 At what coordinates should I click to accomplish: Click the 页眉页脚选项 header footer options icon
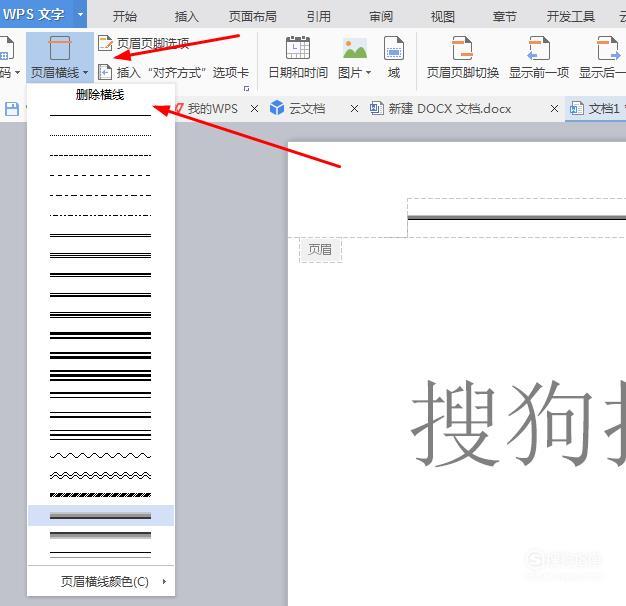[105, 43]
